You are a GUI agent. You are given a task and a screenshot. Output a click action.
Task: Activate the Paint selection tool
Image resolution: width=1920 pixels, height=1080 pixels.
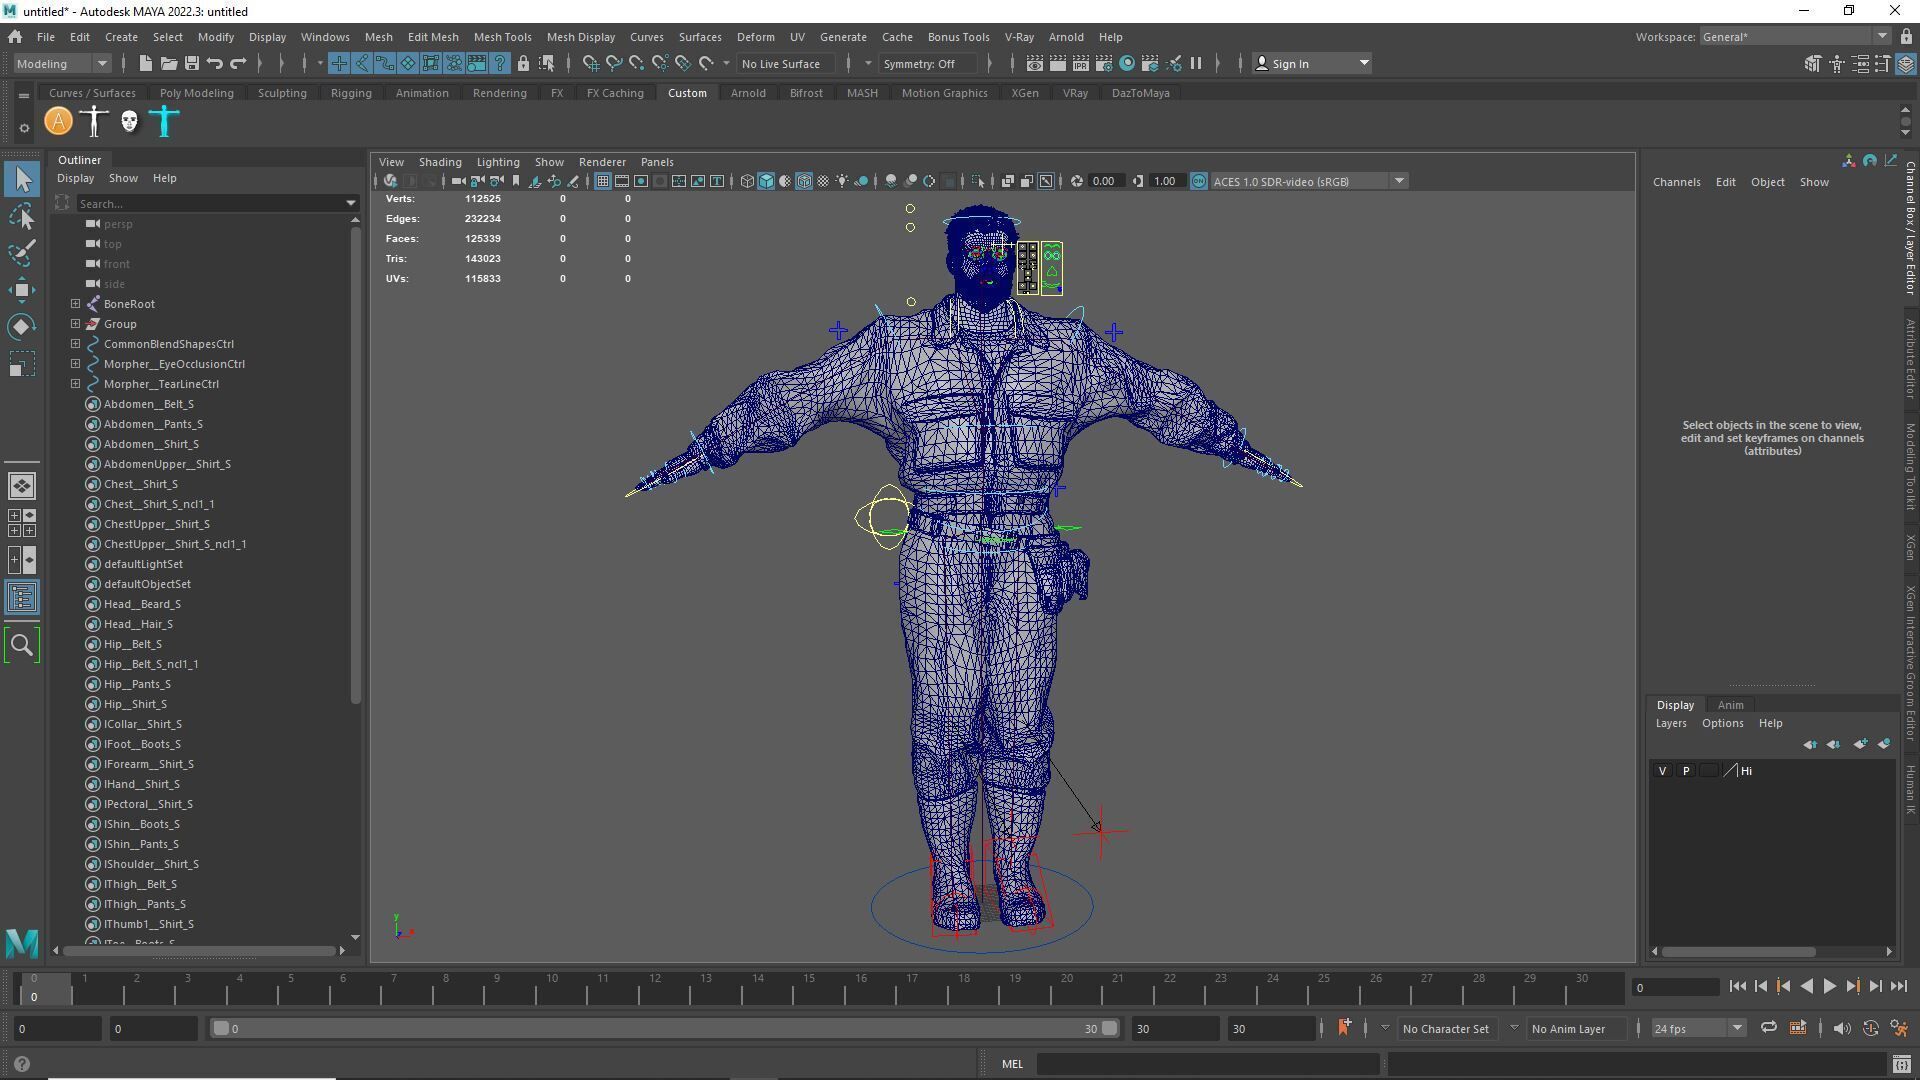point(23,252)
